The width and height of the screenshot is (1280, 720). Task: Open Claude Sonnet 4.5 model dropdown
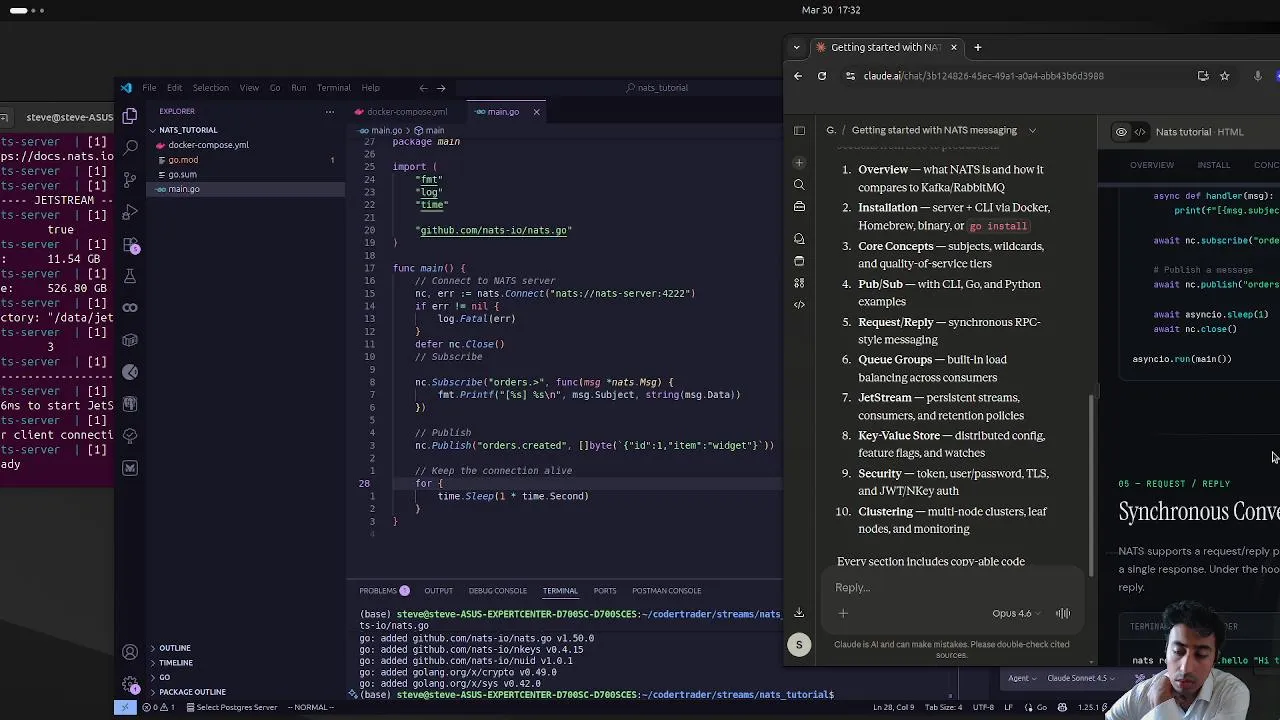pos(1081,678)
